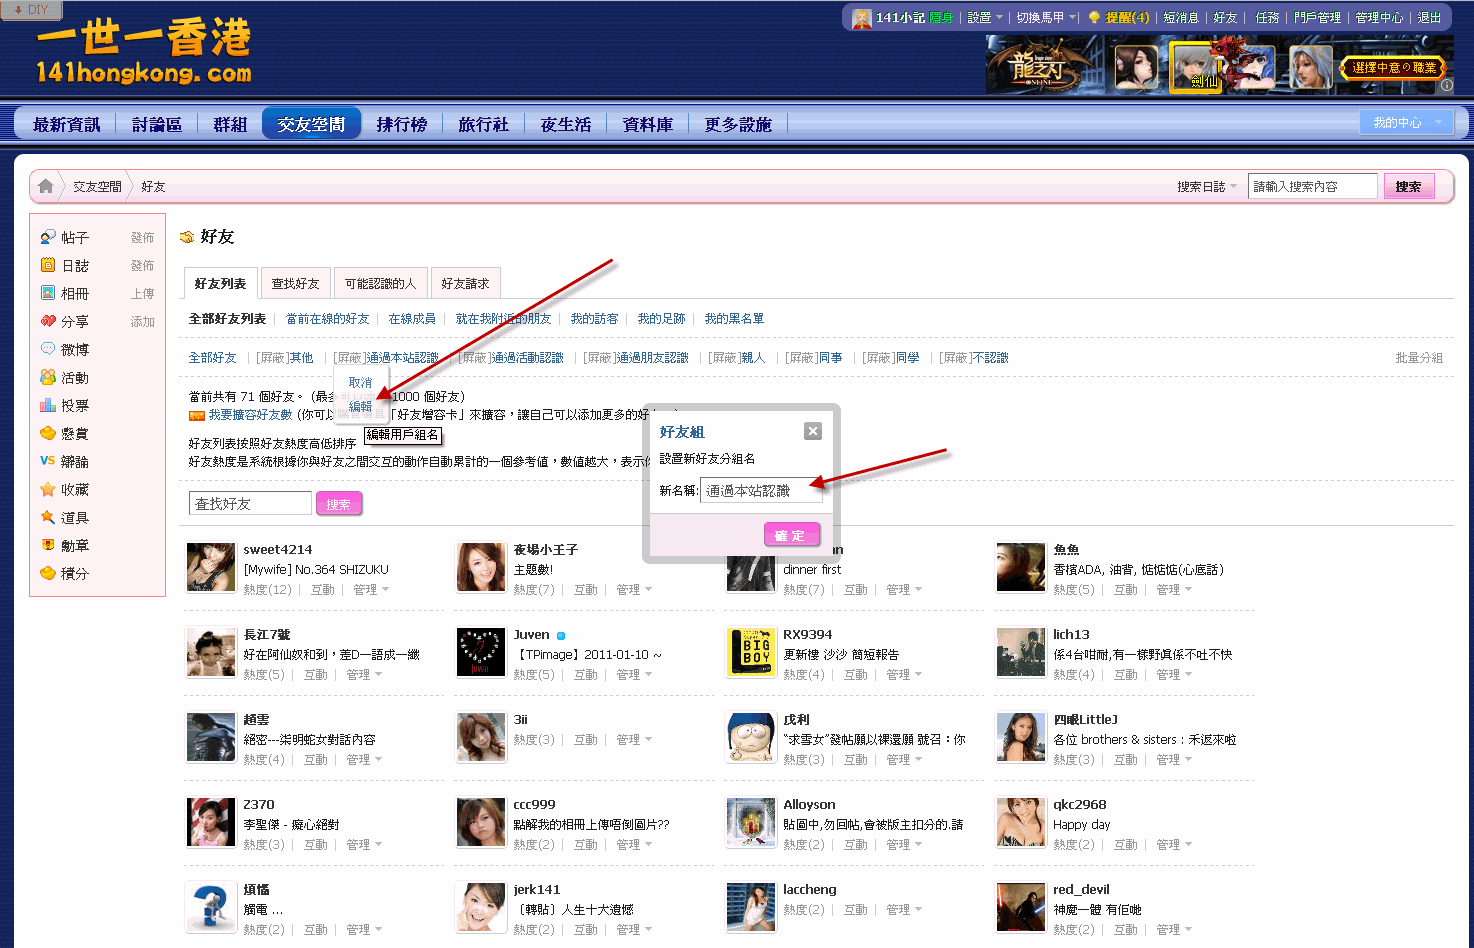Select 編輯 in the group popup menu
Image resolution: width=1474 pixels, height=948 pixels.
(x=360, y=407)
